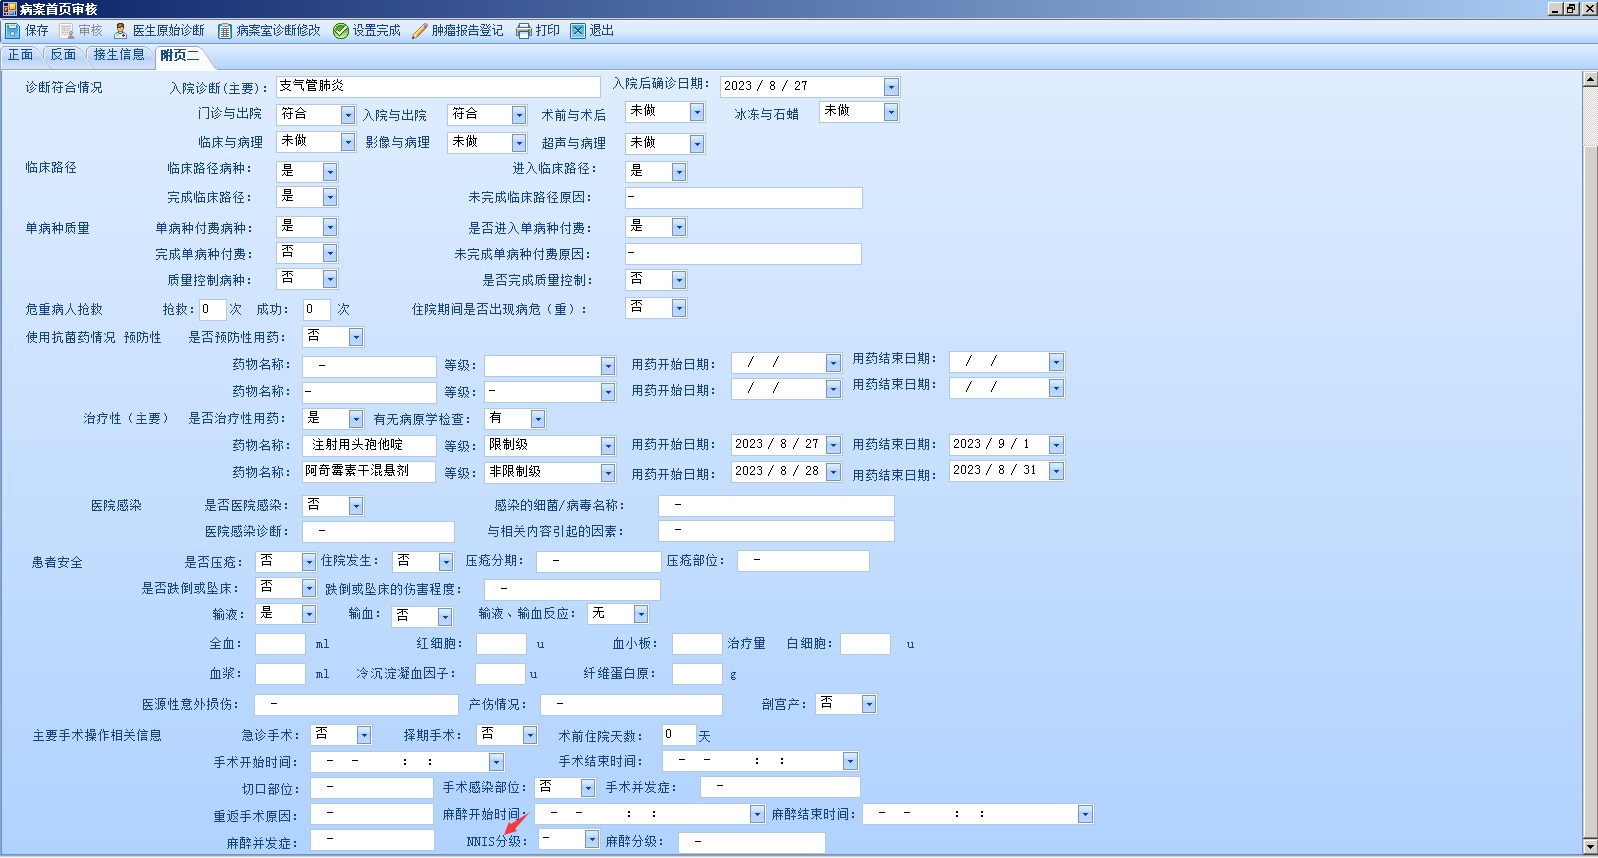This screenshot has width=1598, height=858.
Task: Expand the 临床与病理 dropdown
Action: coord(348,142)
